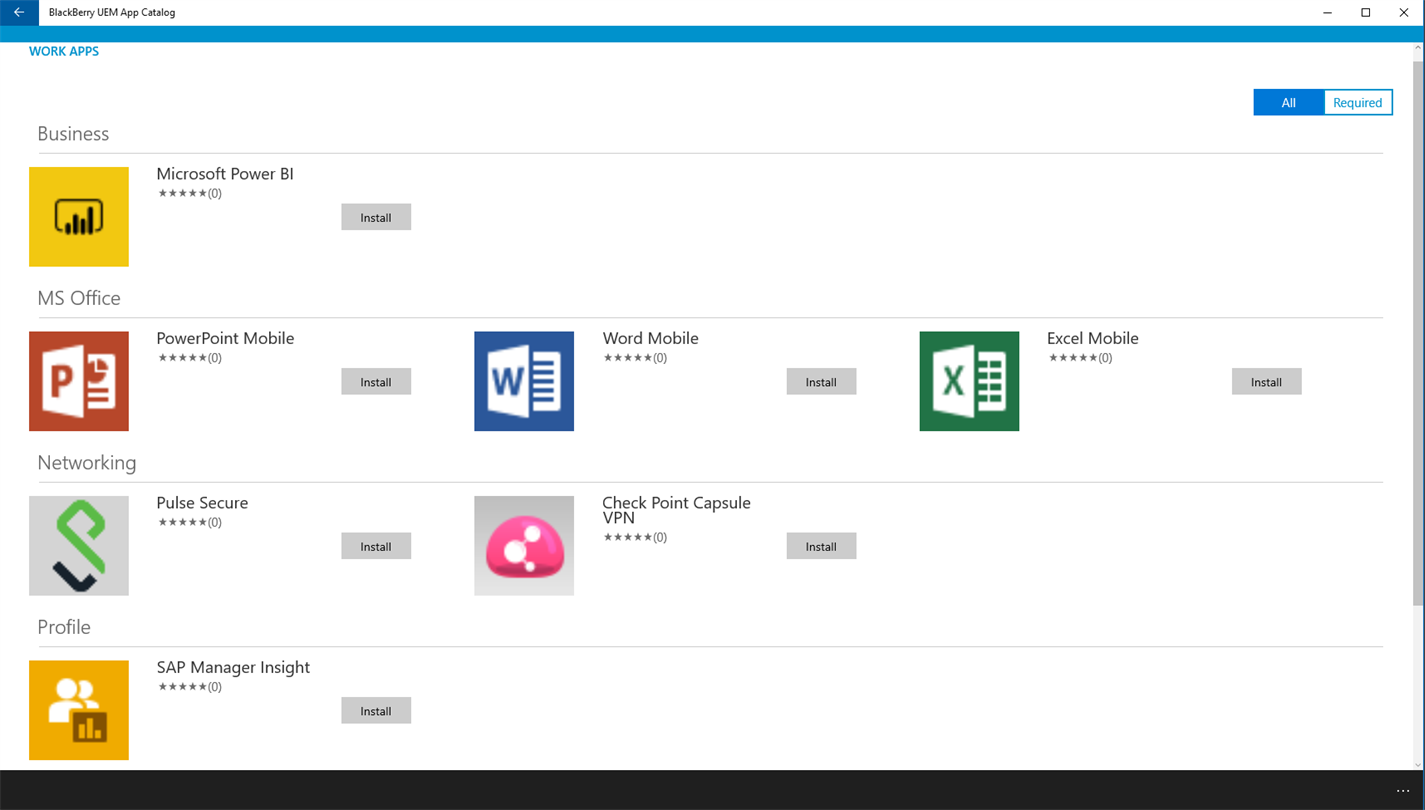
Task: Install PowerPoint Mobile
Action: 376,382
